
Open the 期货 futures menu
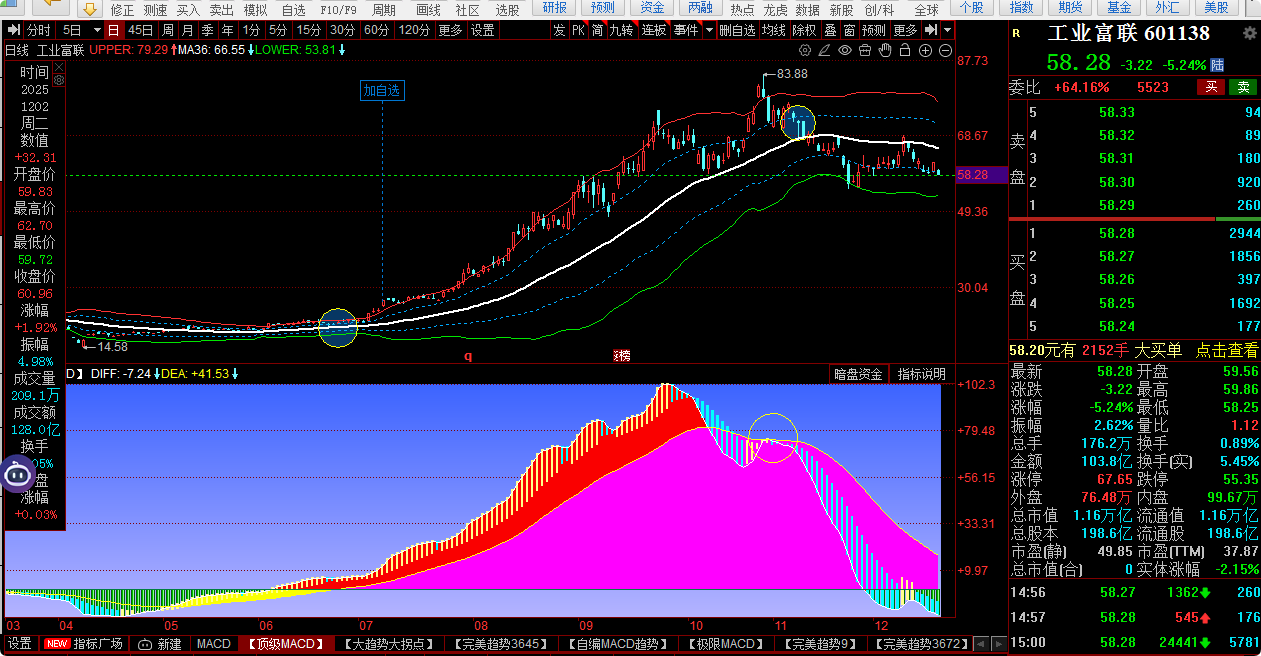[x=1070, y=8]
